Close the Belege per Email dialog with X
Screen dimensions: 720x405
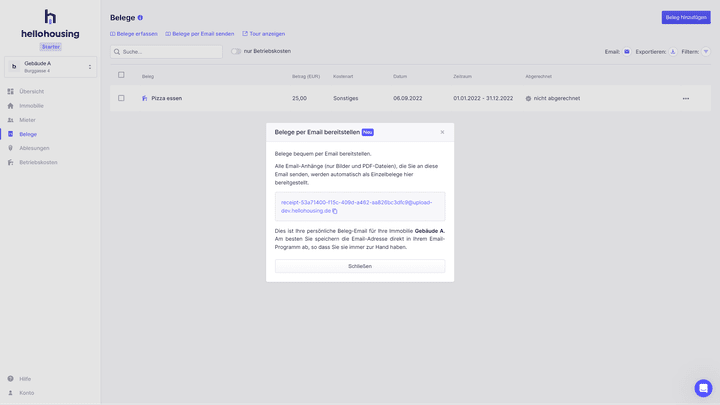pos(442,132)
